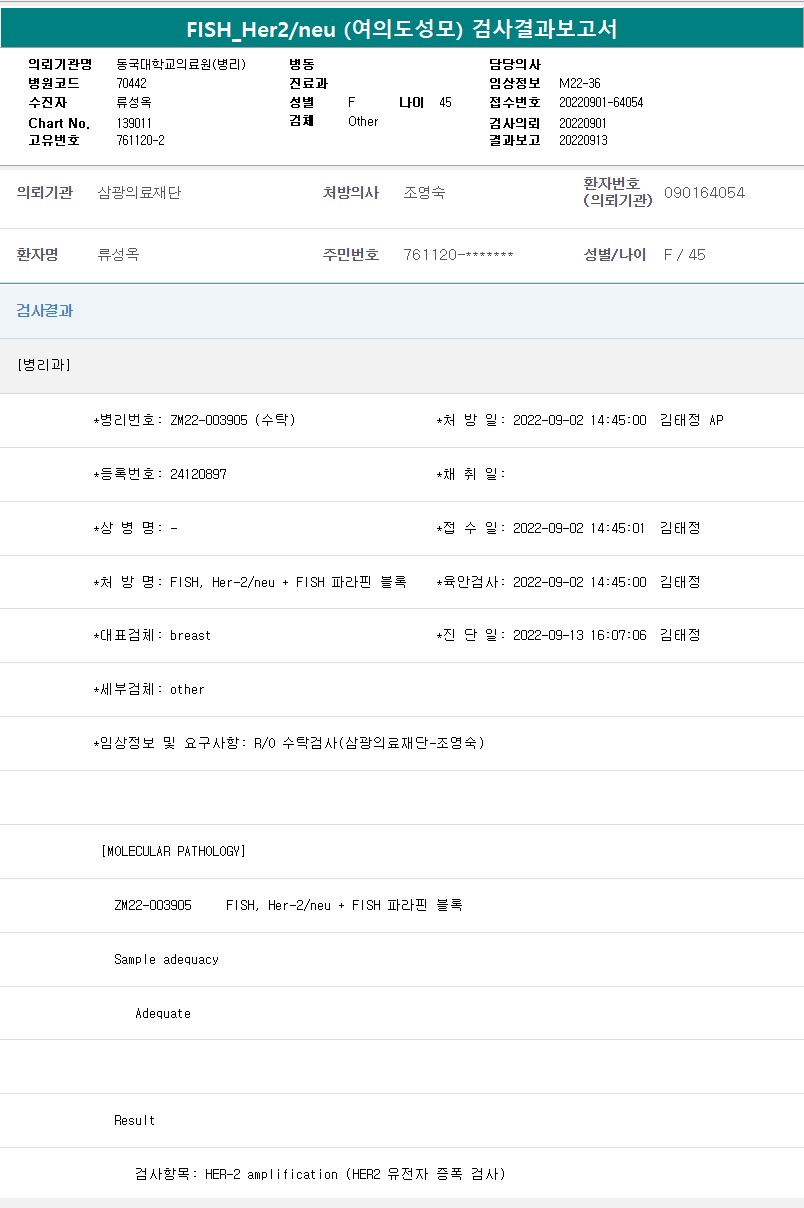The width and height of the screenshot is (804, 1208).
Task: Click the '*상 병 명: -' line
Action: point(135,528)
